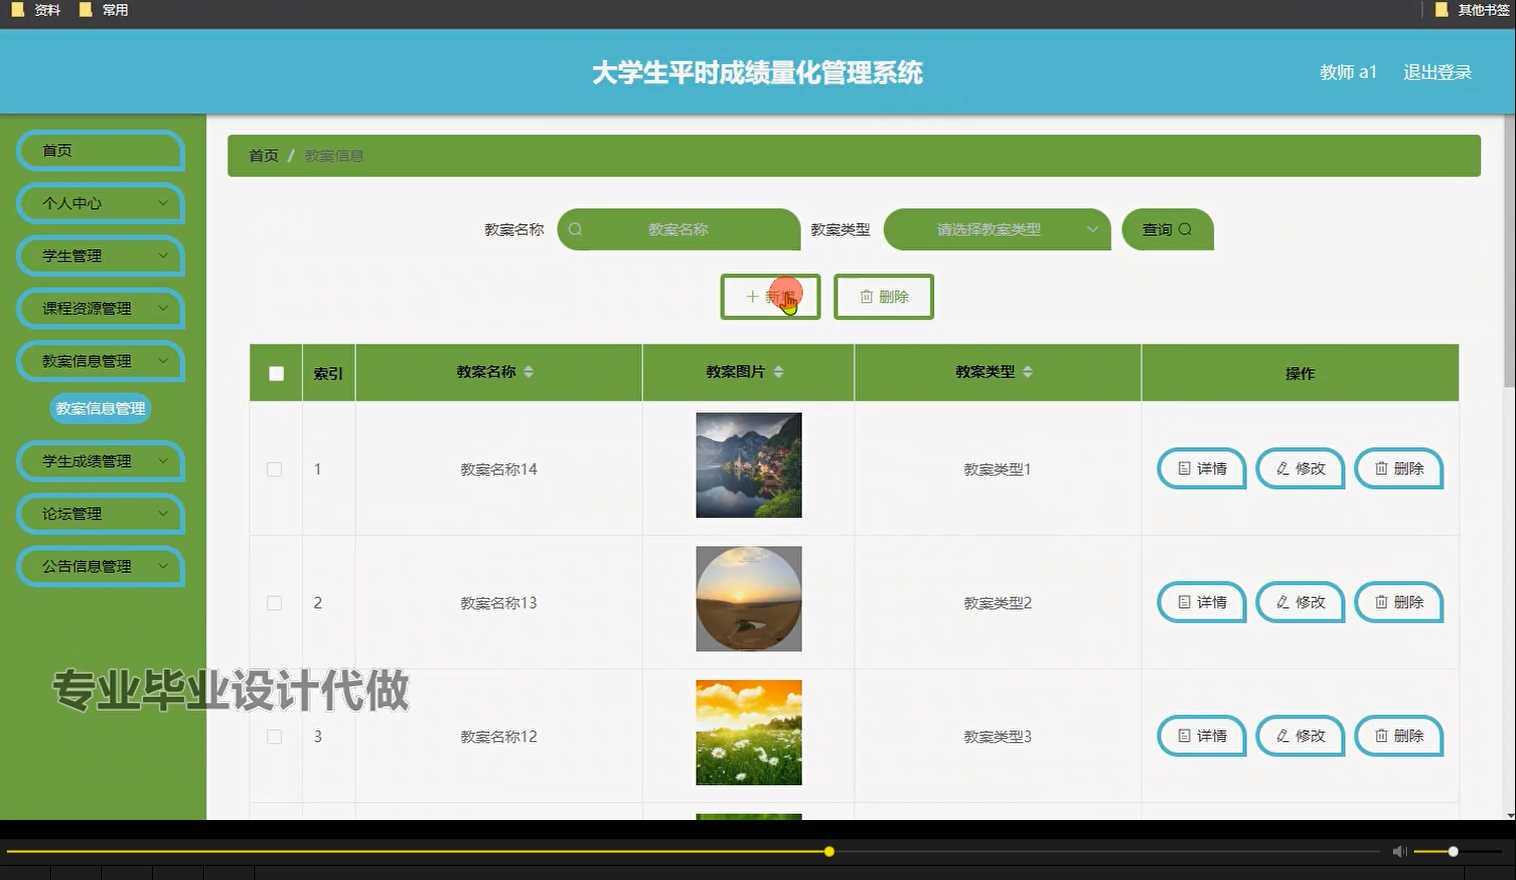Viewport: 1516px width, 880px height.
Task: Open the 请选择教案类型 dropdown
Action: 996,229
